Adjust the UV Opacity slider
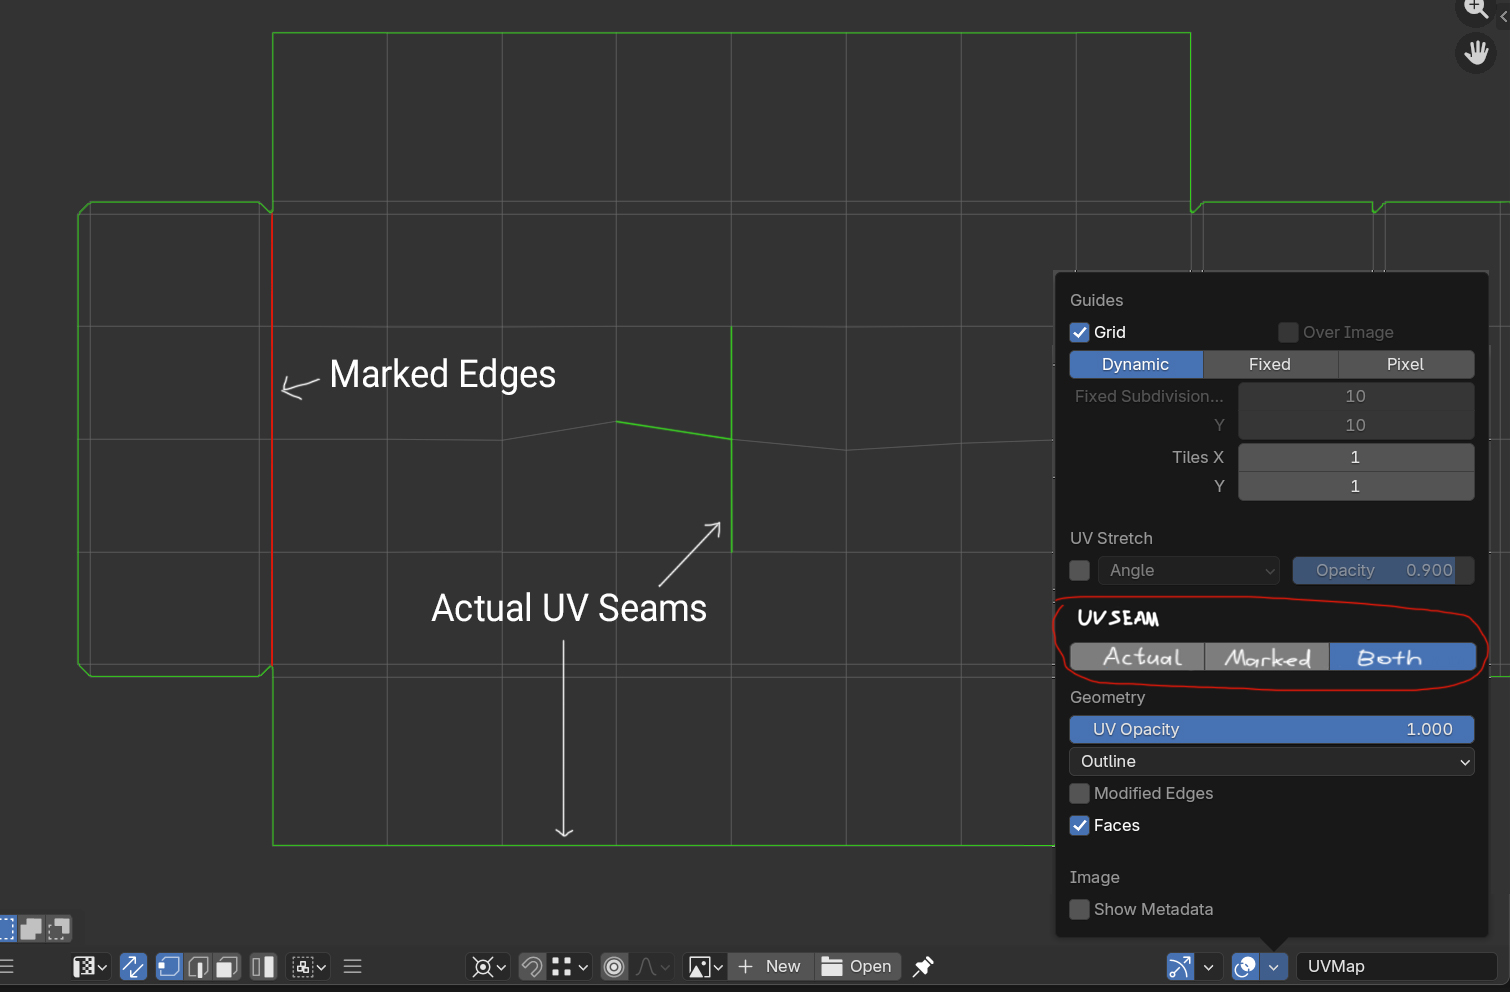 [1272, 729]
